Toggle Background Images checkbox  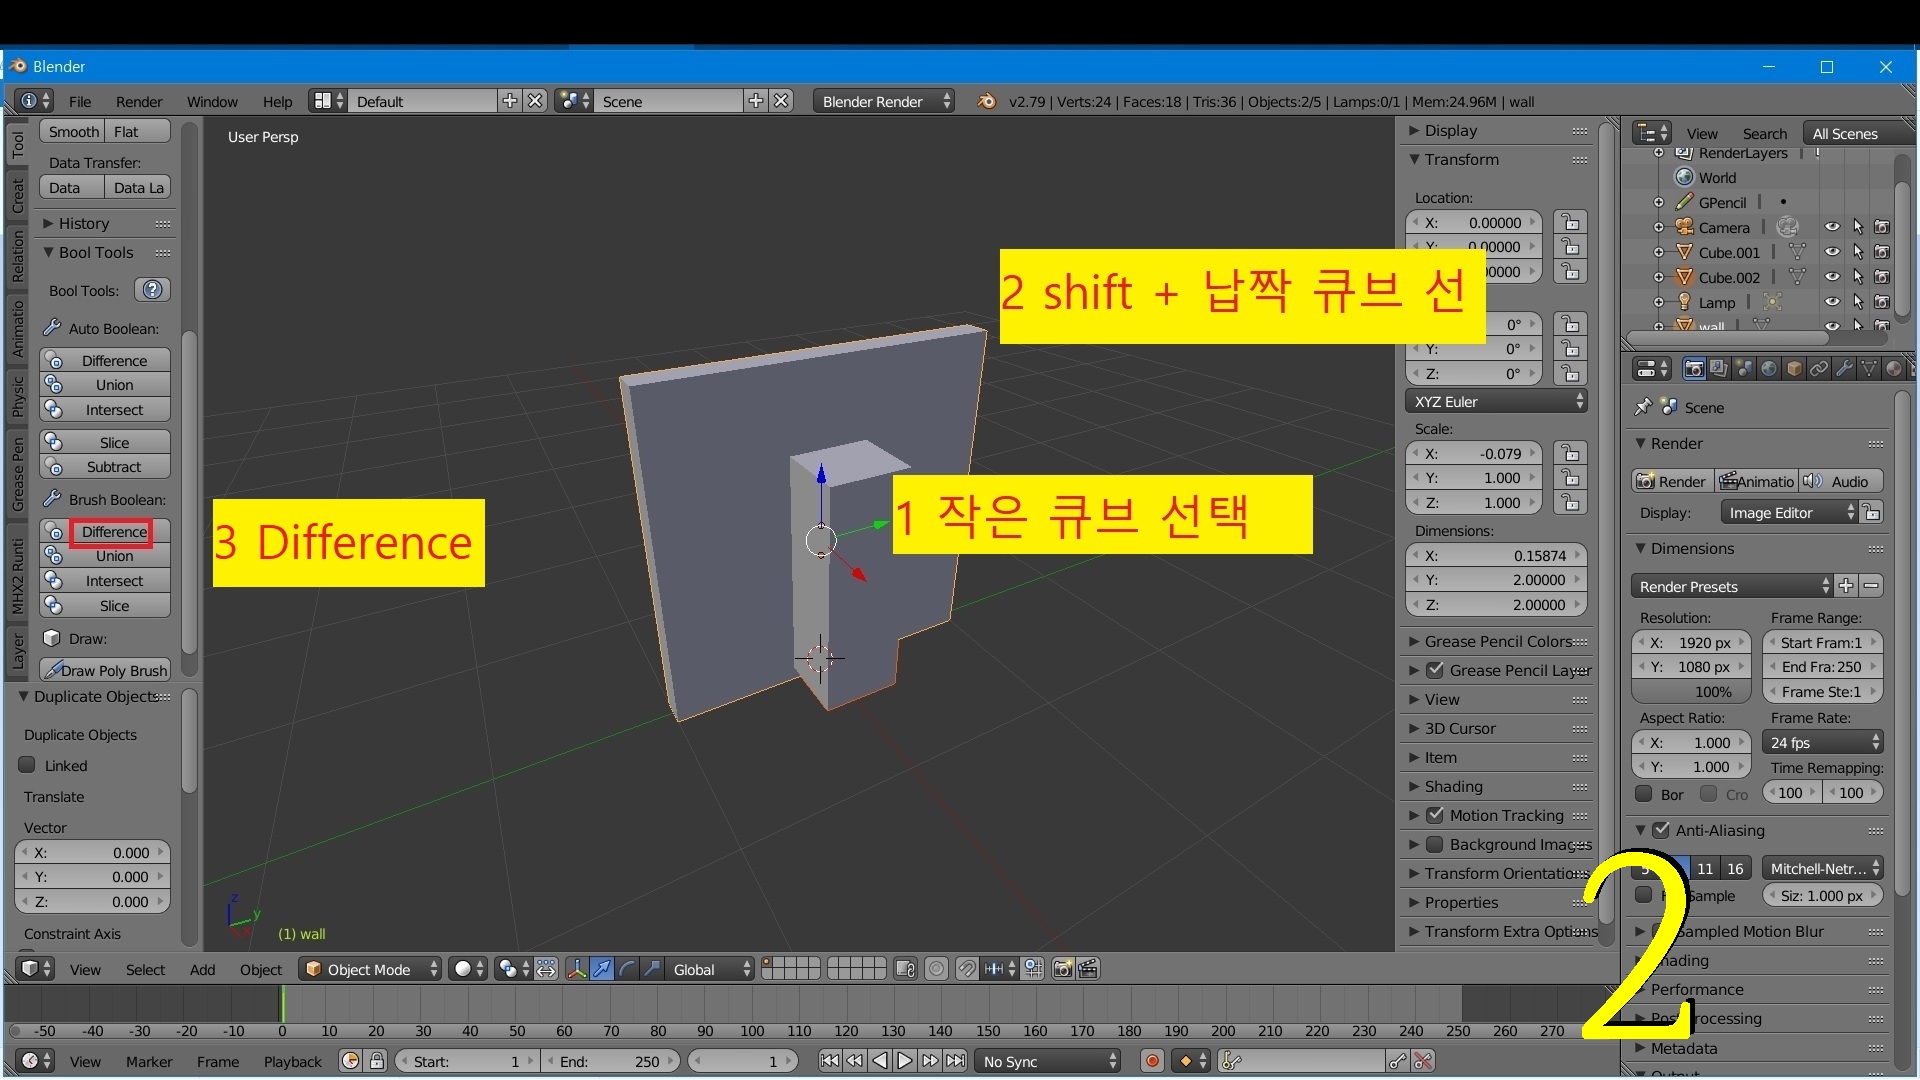(x=1435, y=844)
